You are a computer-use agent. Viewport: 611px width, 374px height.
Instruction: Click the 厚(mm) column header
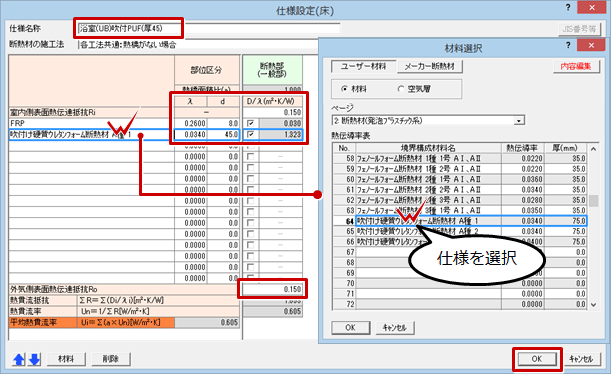pos(565,148)
